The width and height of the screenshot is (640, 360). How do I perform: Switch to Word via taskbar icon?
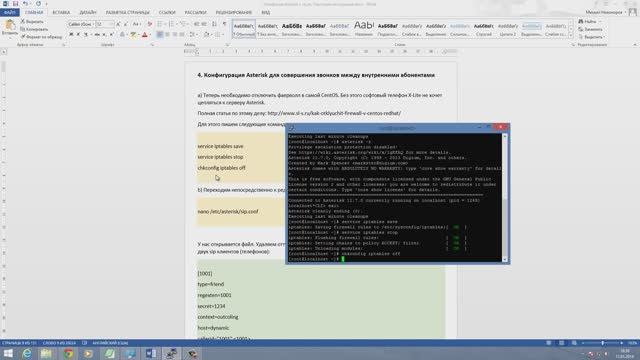tap(151, 353)
